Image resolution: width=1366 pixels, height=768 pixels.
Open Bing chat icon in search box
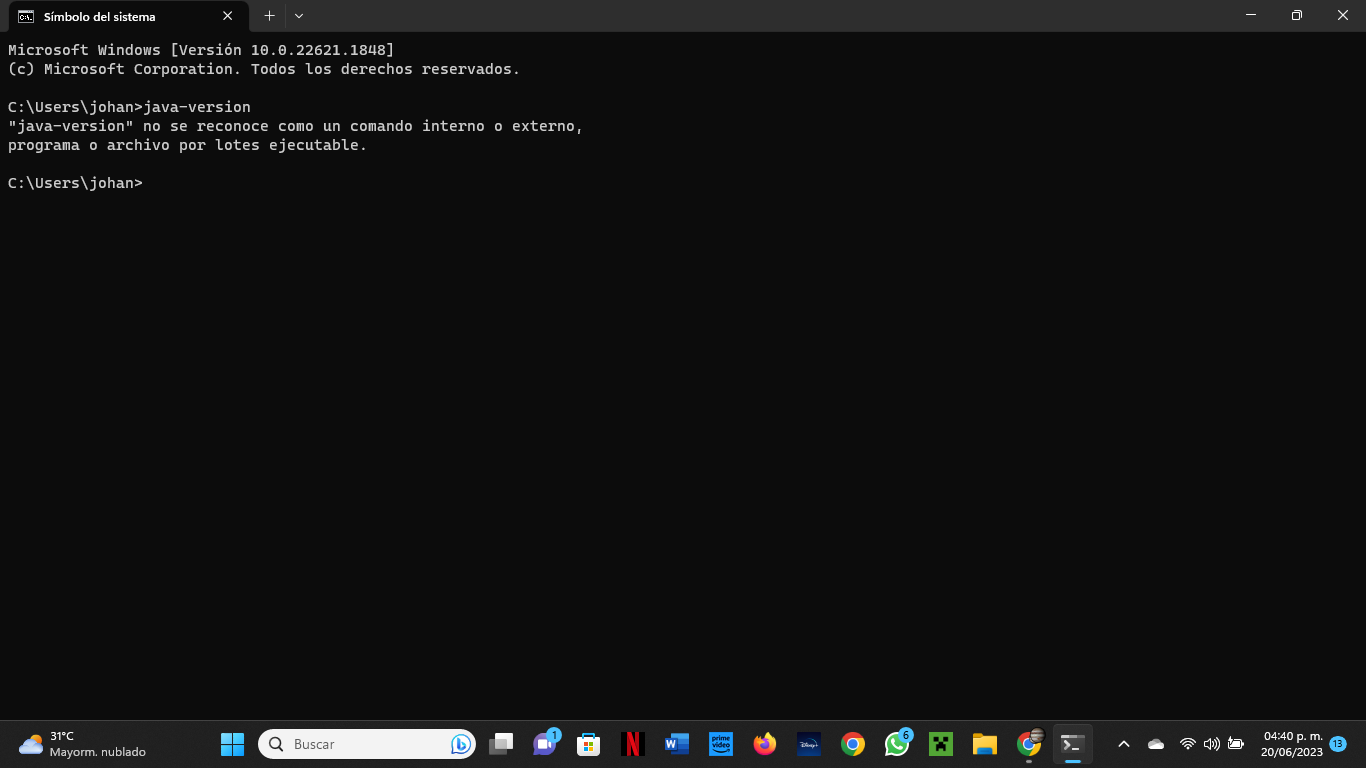460,744
